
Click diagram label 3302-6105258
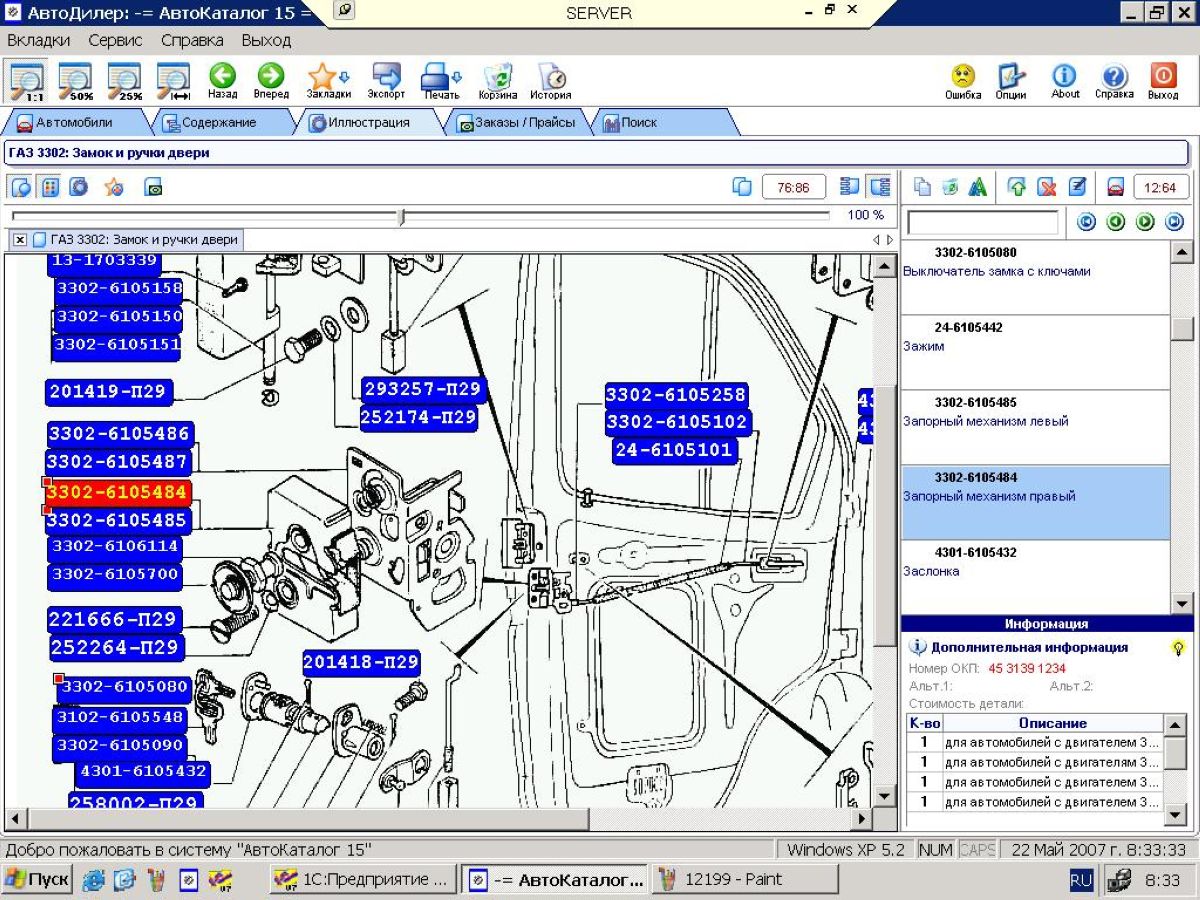[x=676, y=395]
